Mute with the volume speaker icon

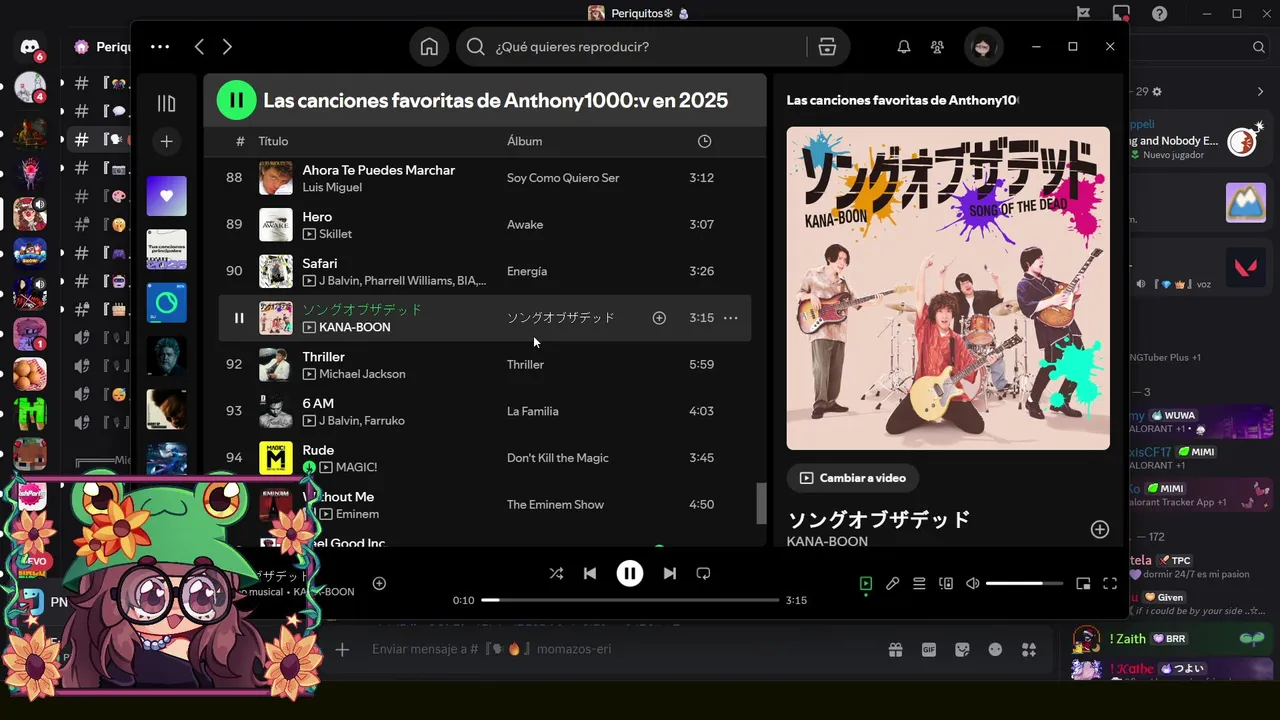(973, 584)
